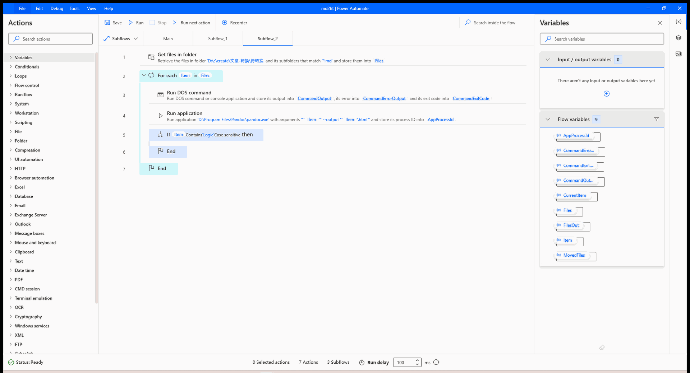Click the filter icon in Flow variables
Screen dimensions: 690x373
tap(656, 119)
